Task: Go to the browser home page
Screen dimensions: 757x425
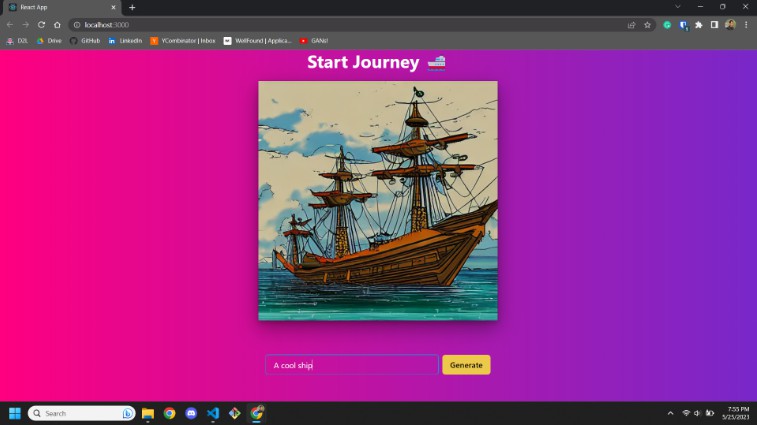Action: coord(57,24)
